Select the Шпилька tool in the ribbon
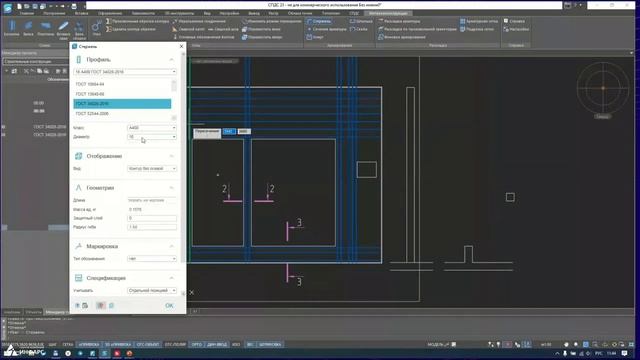The image size is (640, 360). pos(361,21)
